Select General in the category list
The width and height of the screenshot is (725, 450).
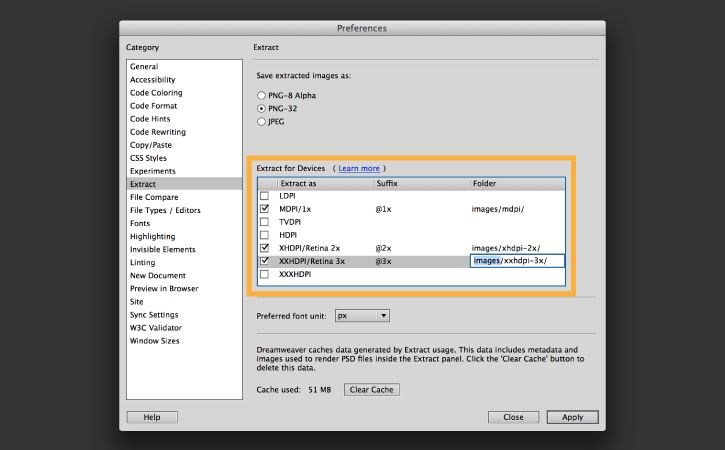point(184,67)
